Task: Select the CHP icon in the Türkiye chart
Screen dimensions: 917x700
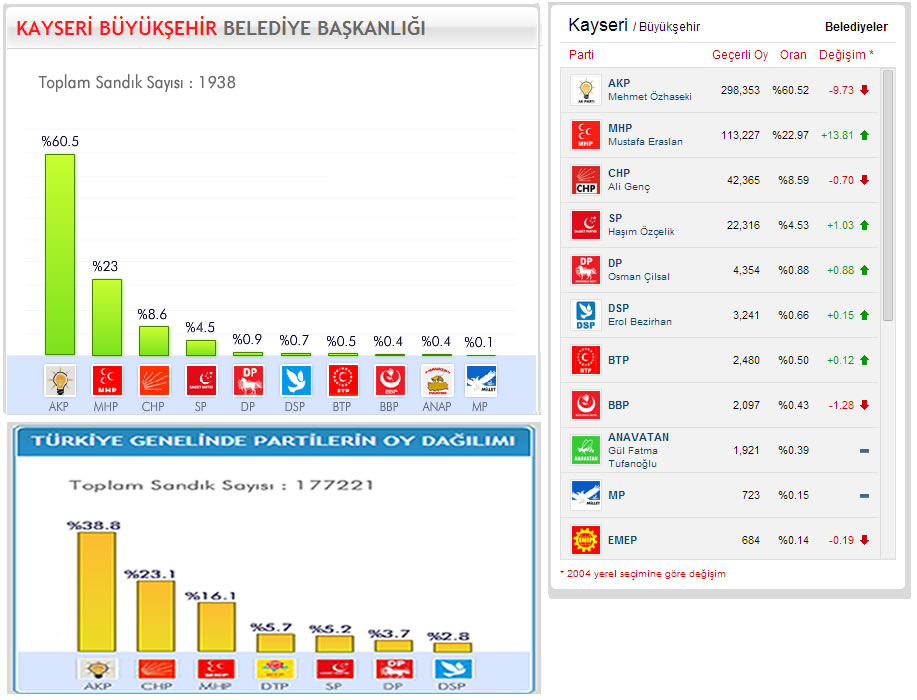Action: pos(156,669)
